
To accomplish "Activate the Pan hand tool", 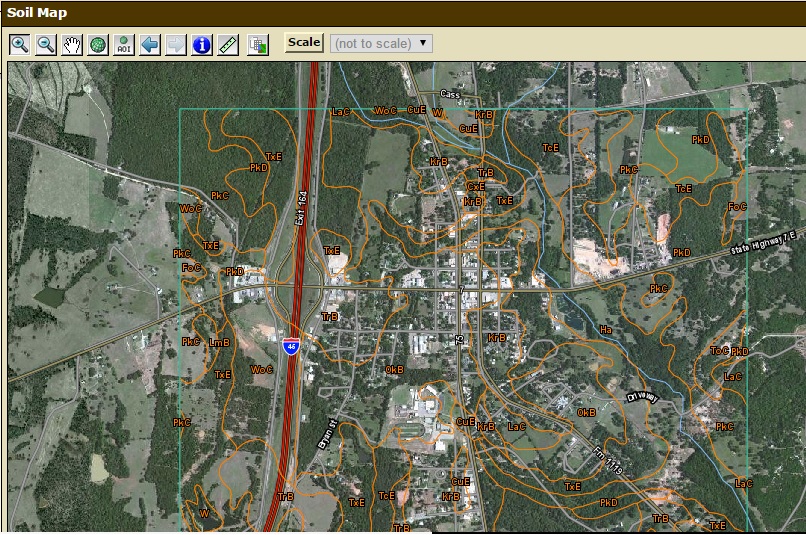I will [72, 45].
